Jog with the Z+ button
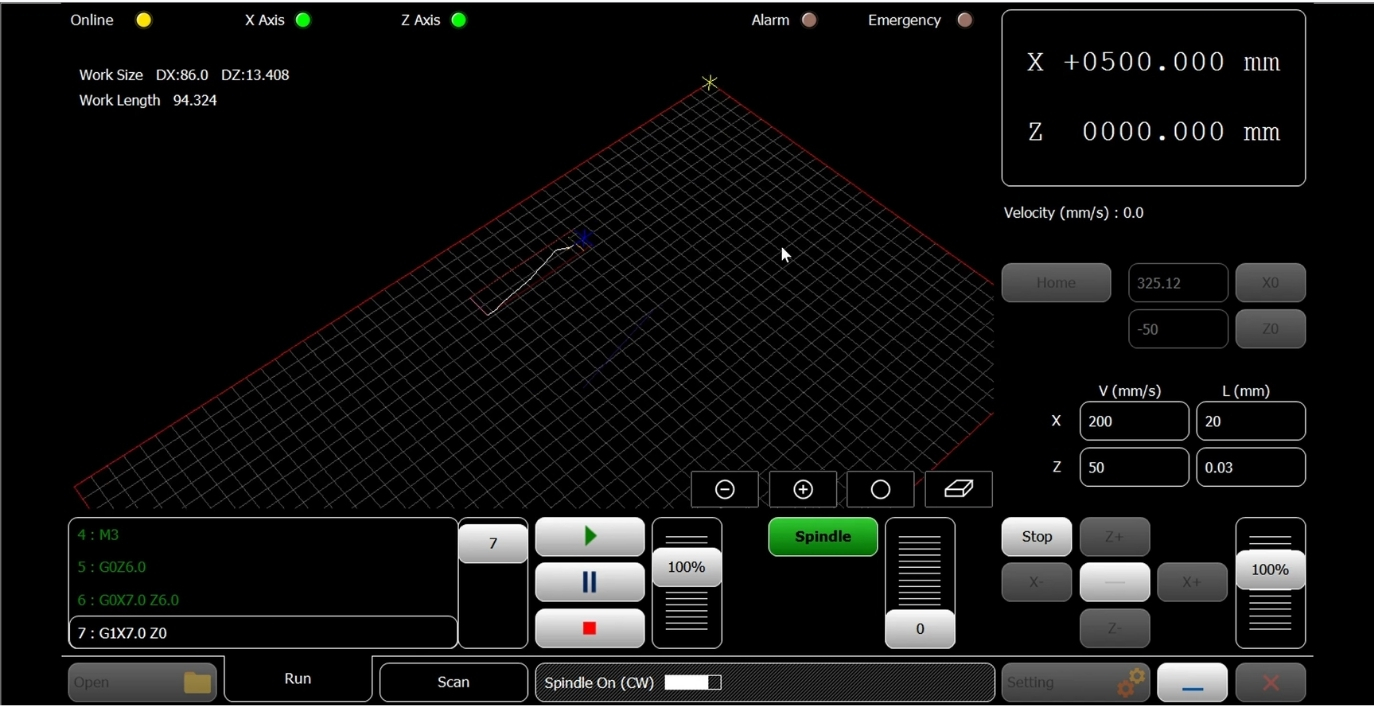The height and width of the screenshot is (706, 1374). (1115, 537)
